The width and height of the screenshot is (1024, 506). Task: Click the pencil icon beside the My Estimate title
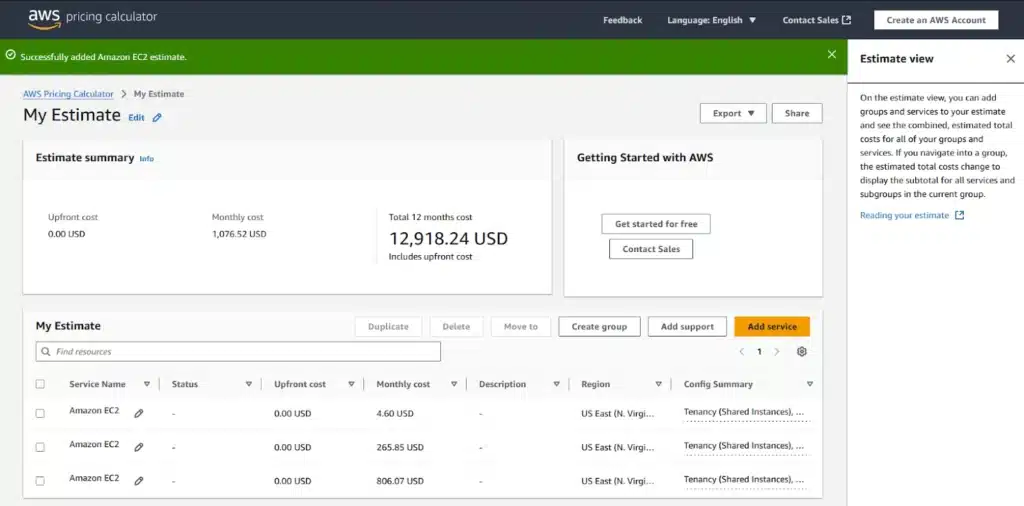pos(157,118)
